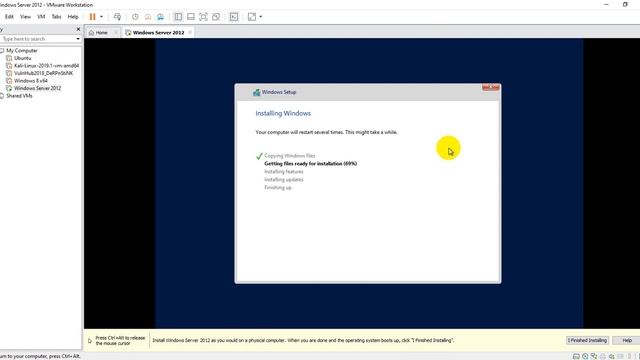Click the Install Windows Server 2012 instruction text
The width and height of the screenshot is (640, 360).
[303, 340]
